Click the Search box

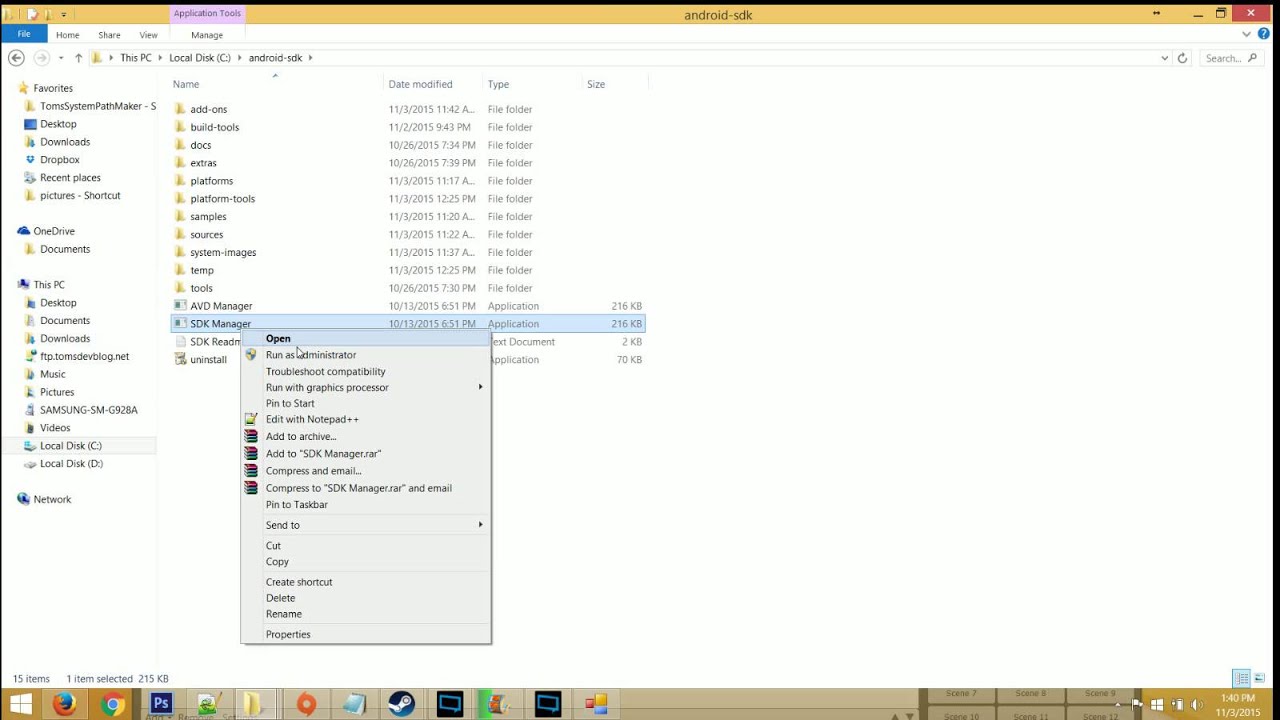click(x=1231, y=58)
